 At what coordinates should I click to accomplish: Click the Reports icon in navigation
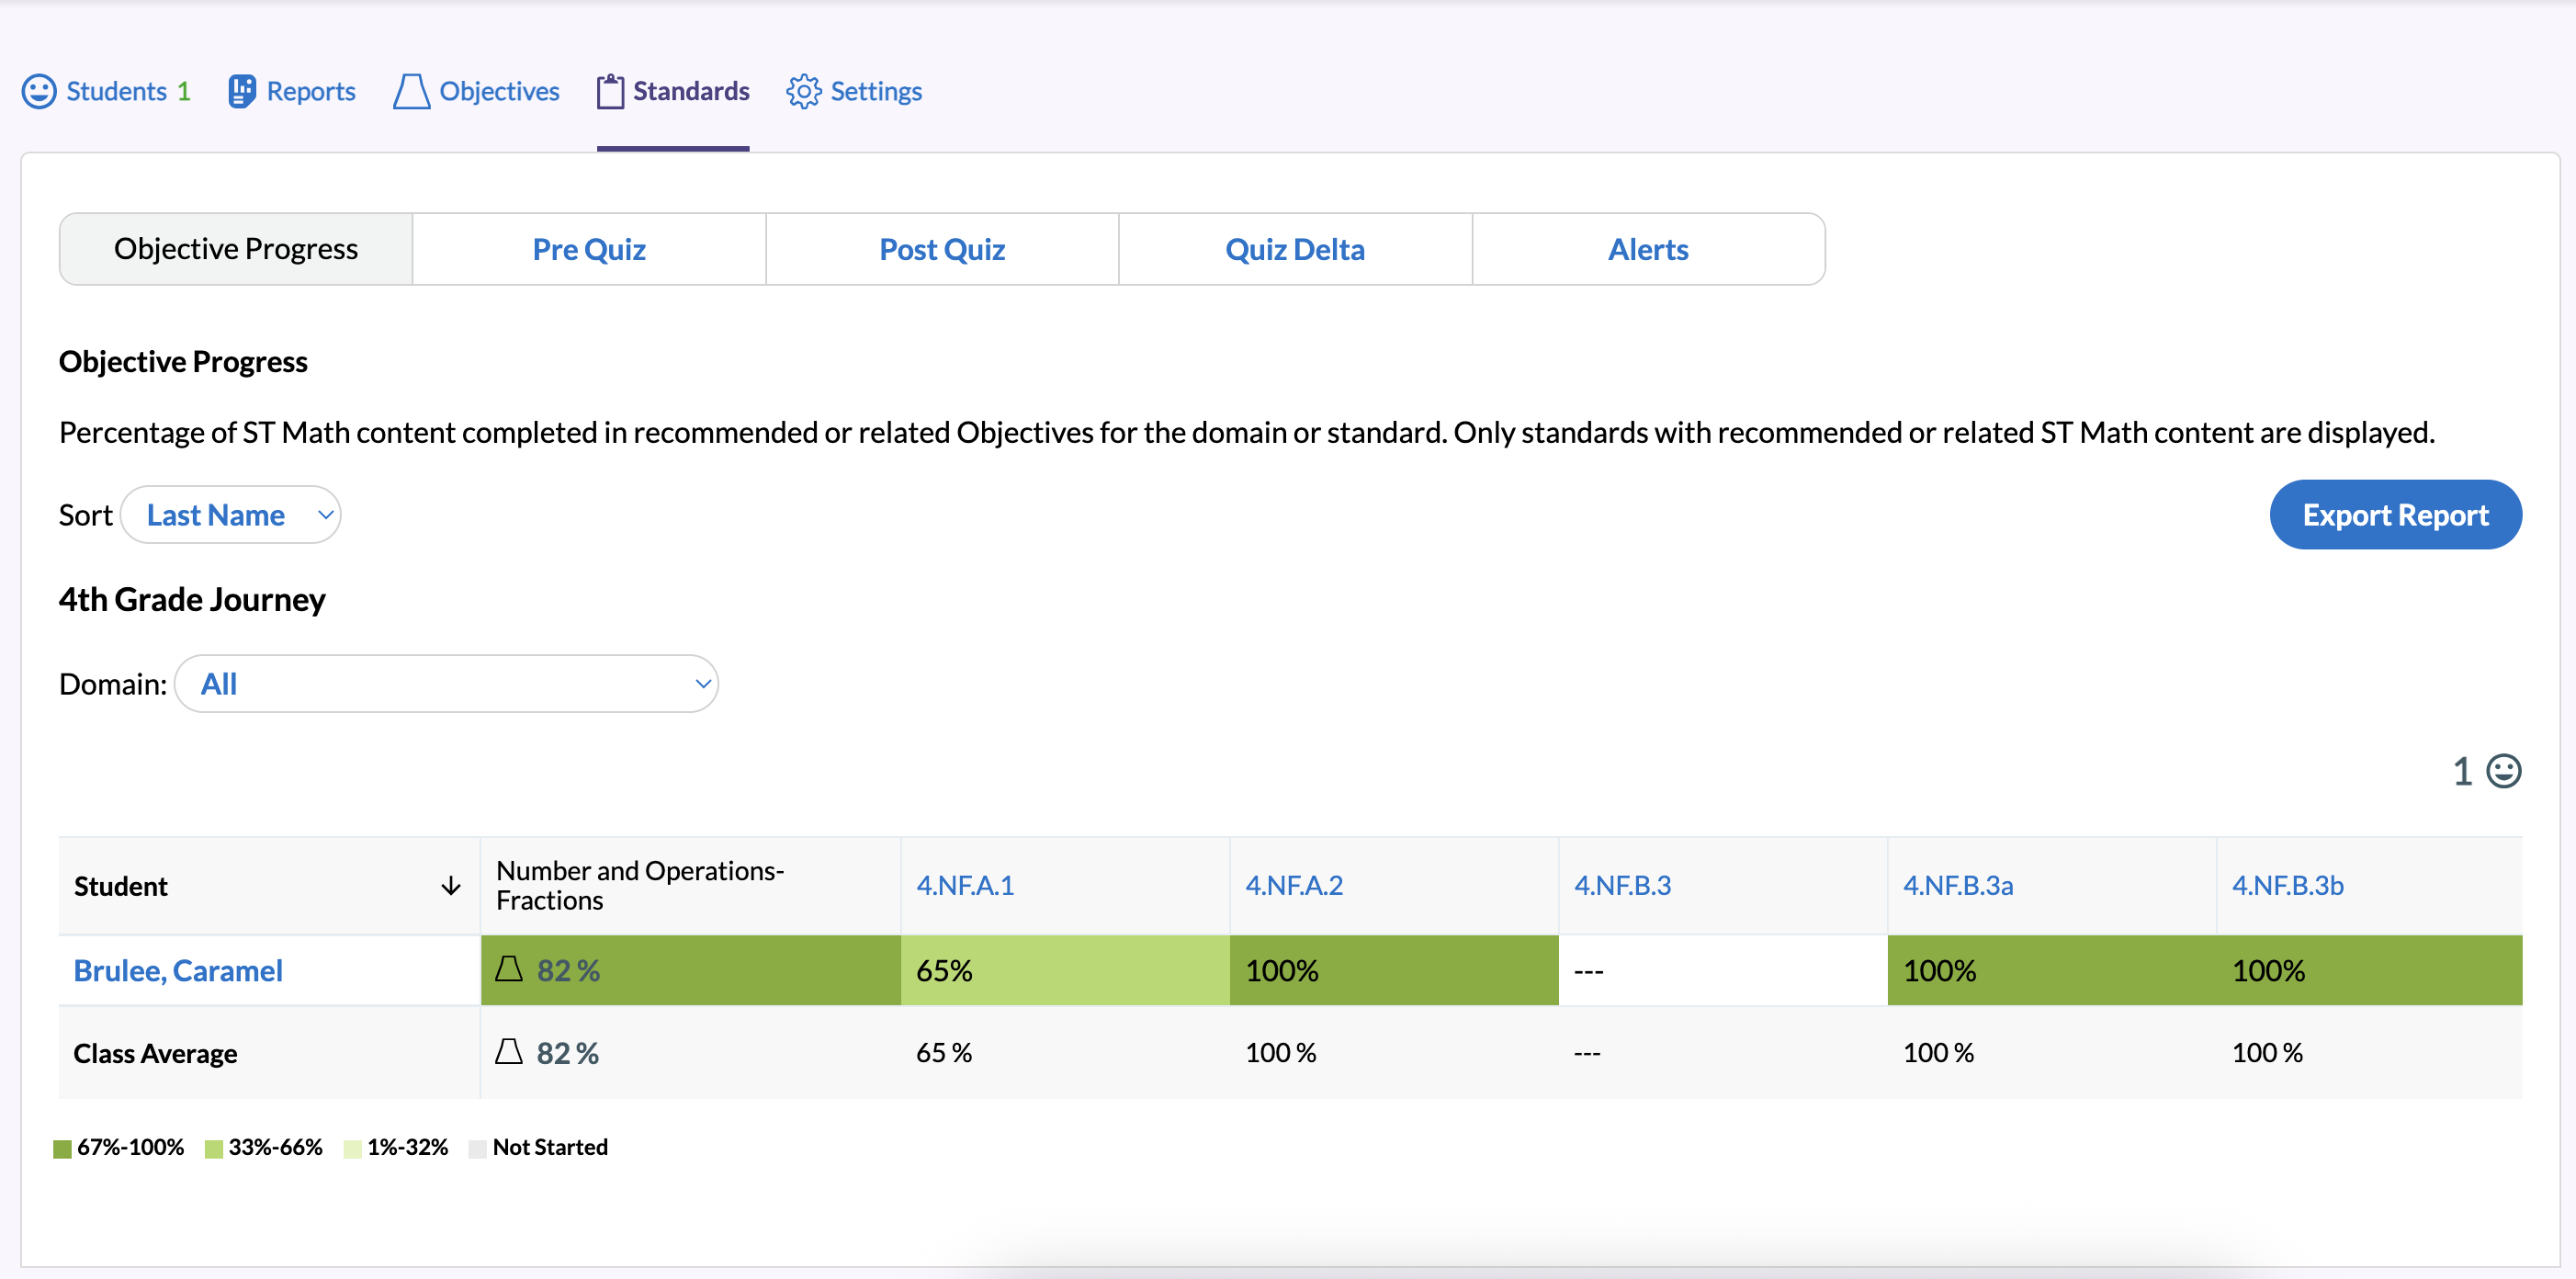click(x=241, y=91)
